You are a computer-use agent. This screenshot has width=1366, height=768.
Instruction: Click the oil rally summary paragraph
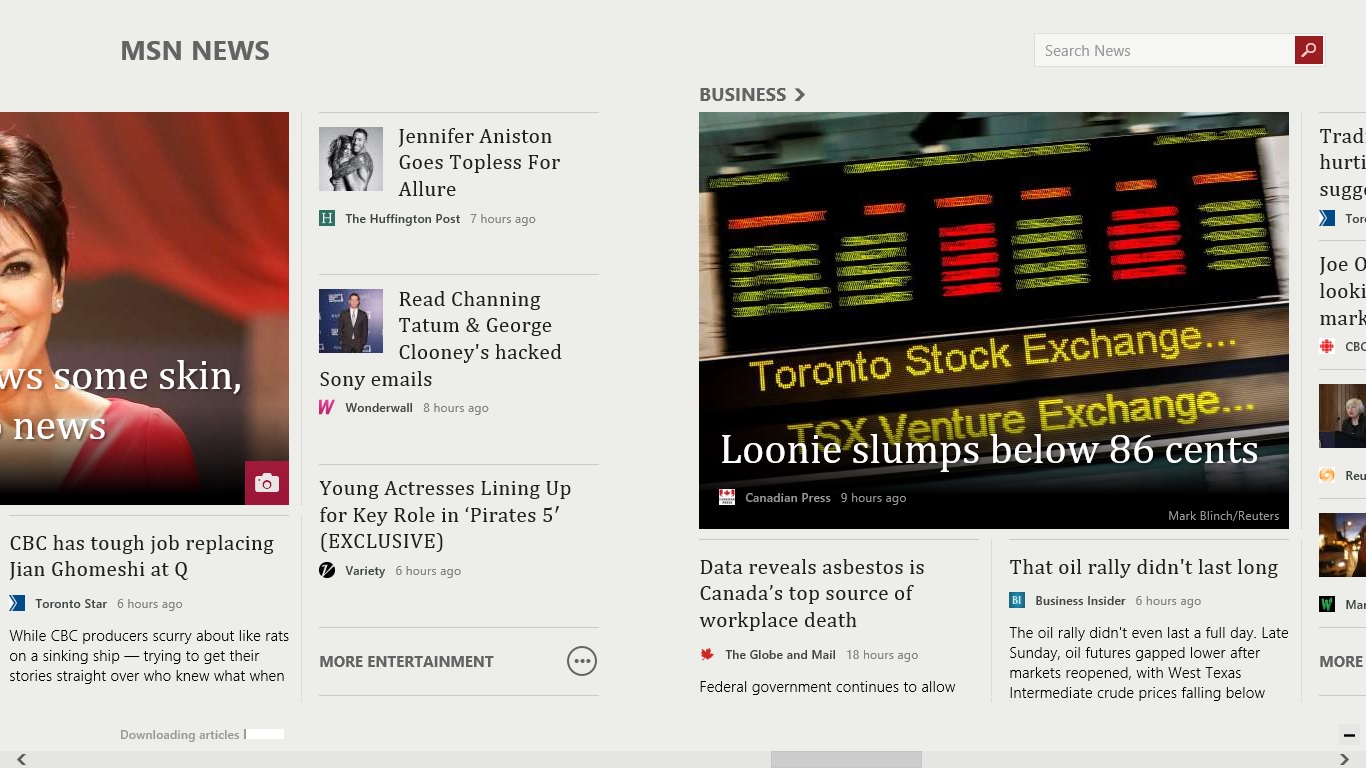click(x=1148, y=662)
